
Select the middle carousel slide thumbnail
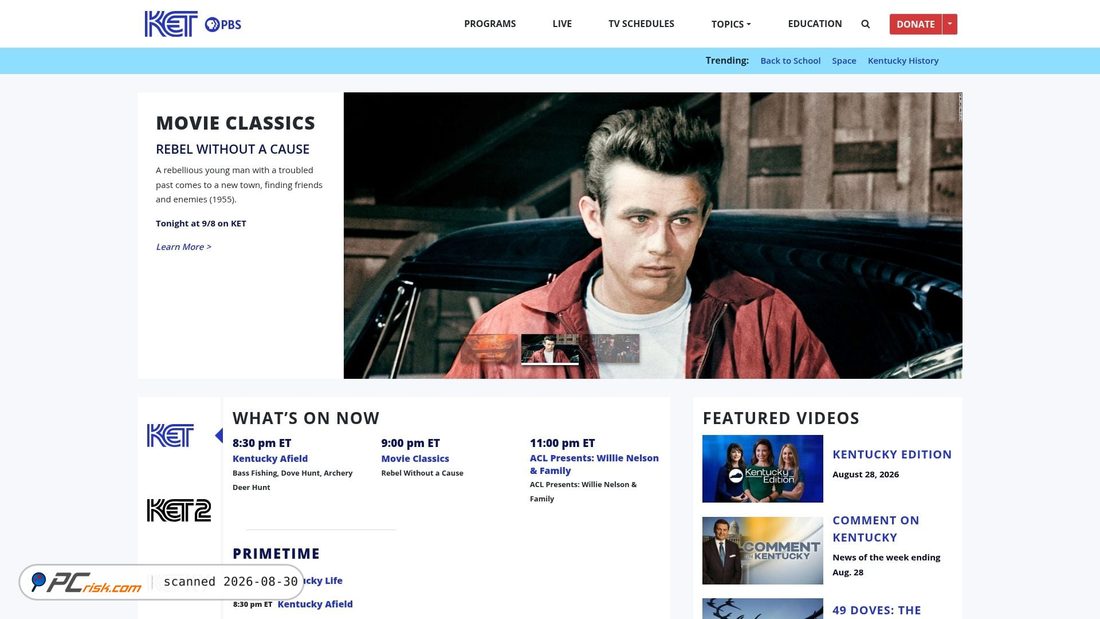tap(550, 349)
